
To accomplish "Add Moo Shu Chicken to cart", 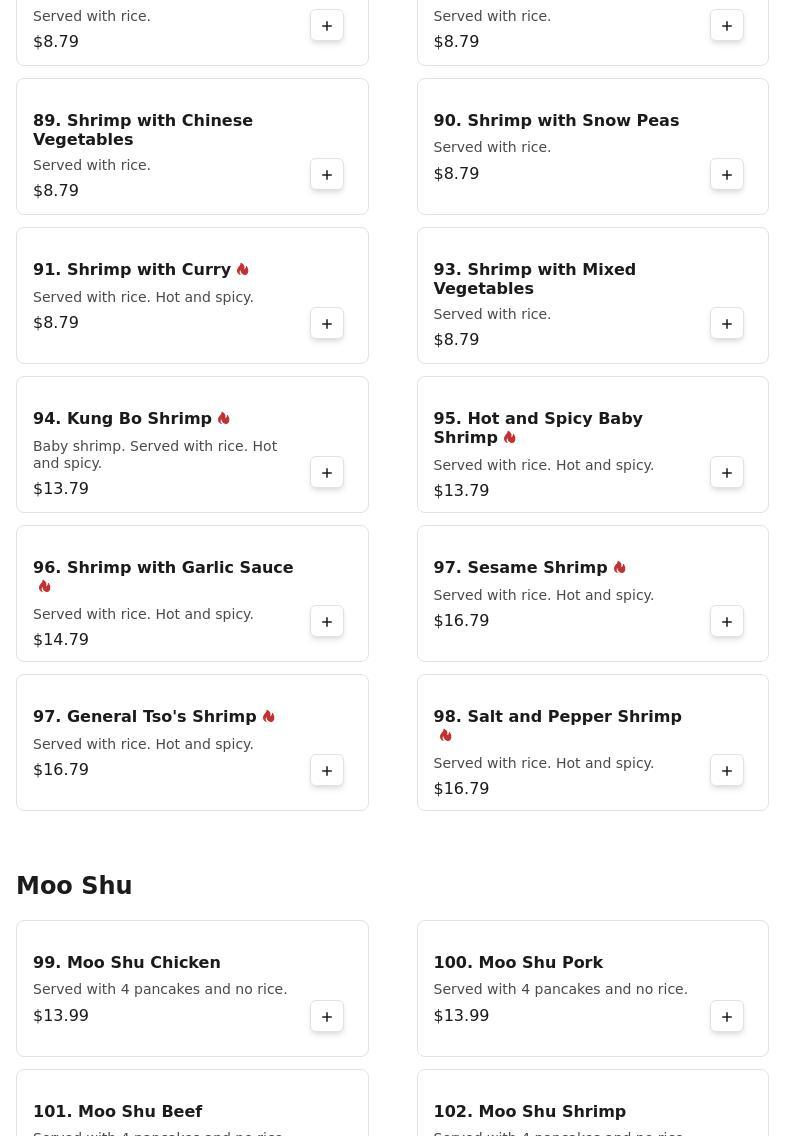I will coord(327,1017).
